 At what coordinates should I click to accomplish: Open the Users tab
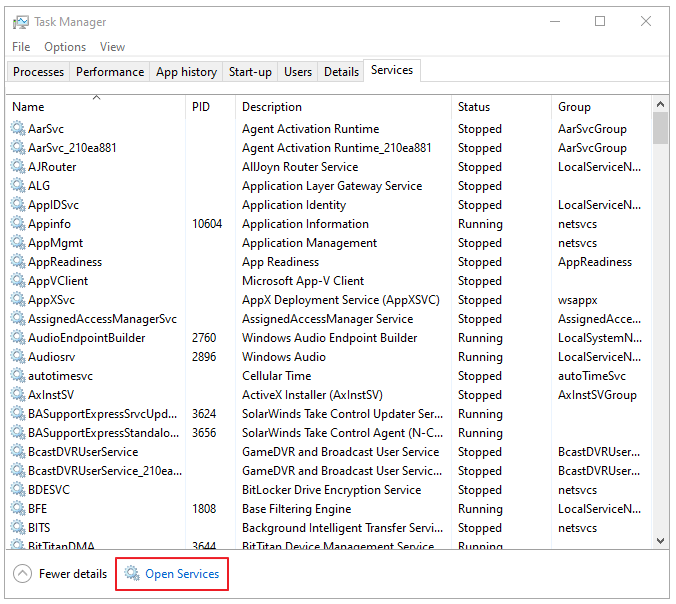pos(298,72)
